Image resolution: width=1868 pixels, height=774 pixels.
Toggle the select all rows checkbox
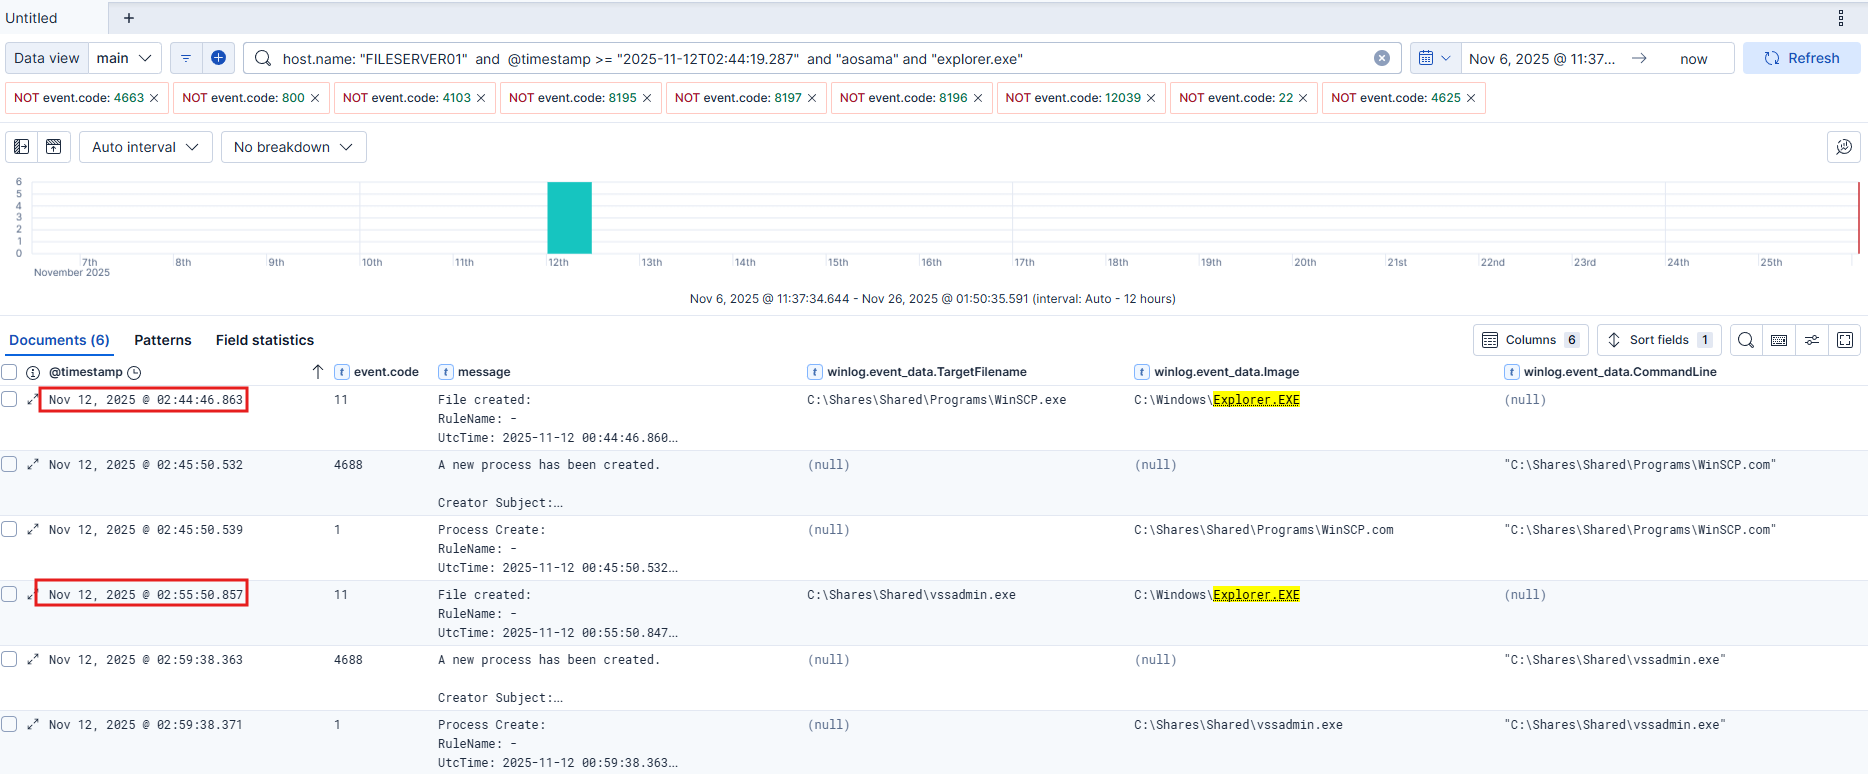(x=10, y=372)
